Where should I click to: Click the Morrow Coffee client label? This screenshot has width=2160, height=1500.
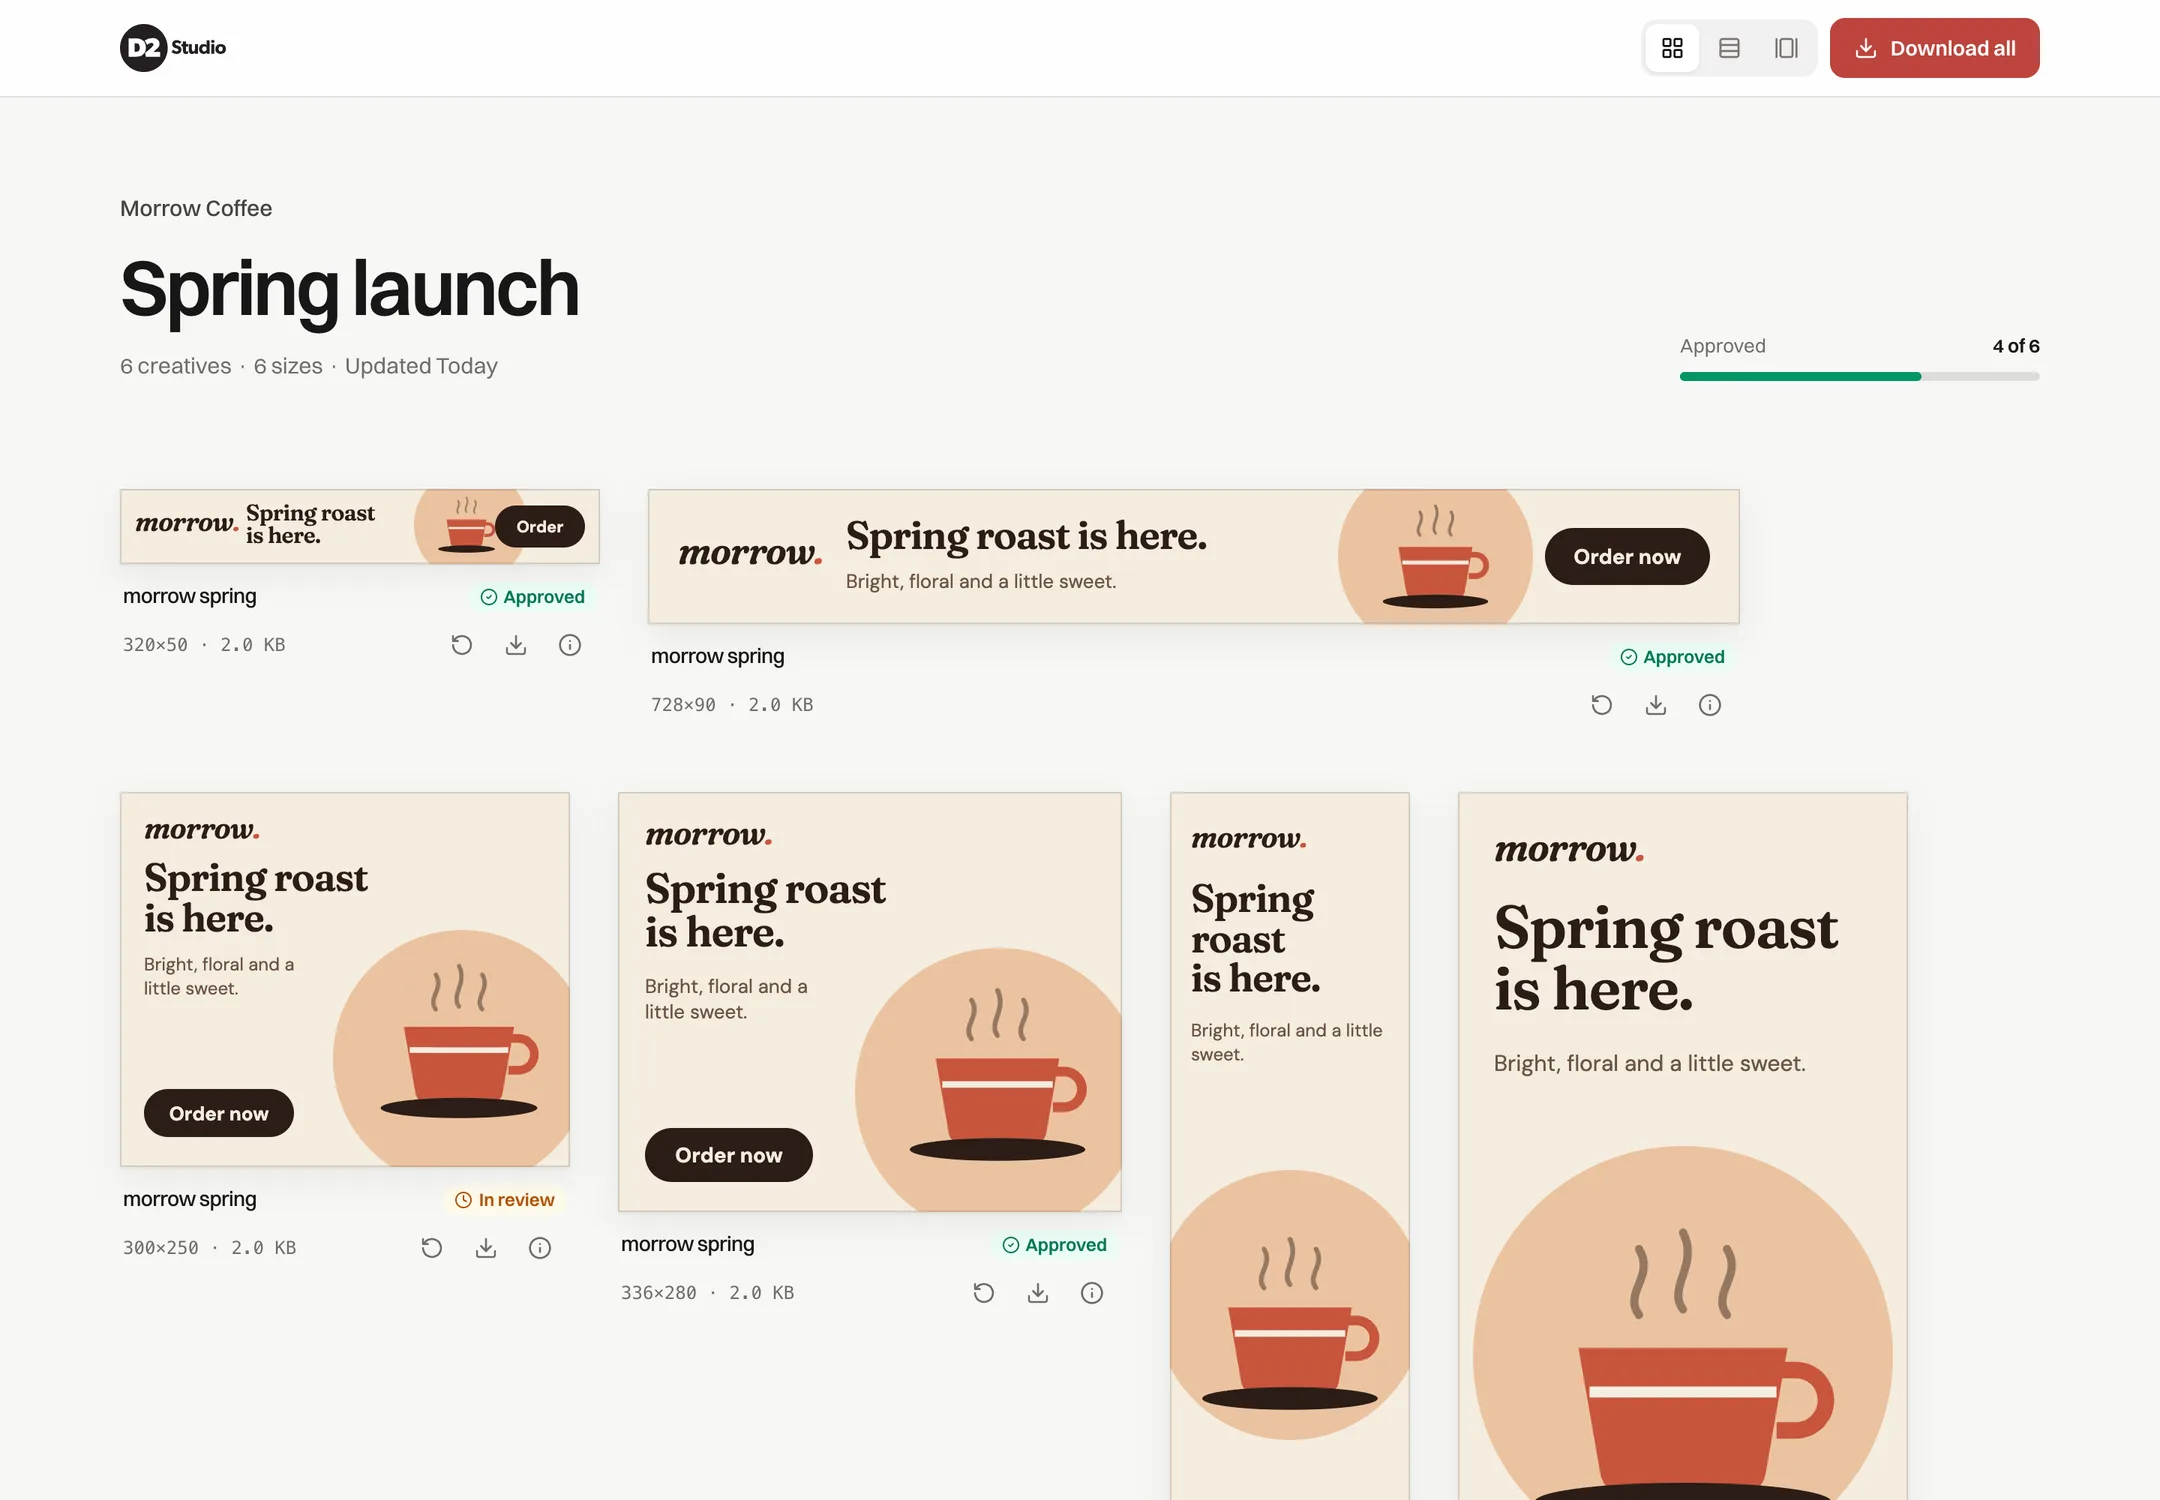point(196,208)
